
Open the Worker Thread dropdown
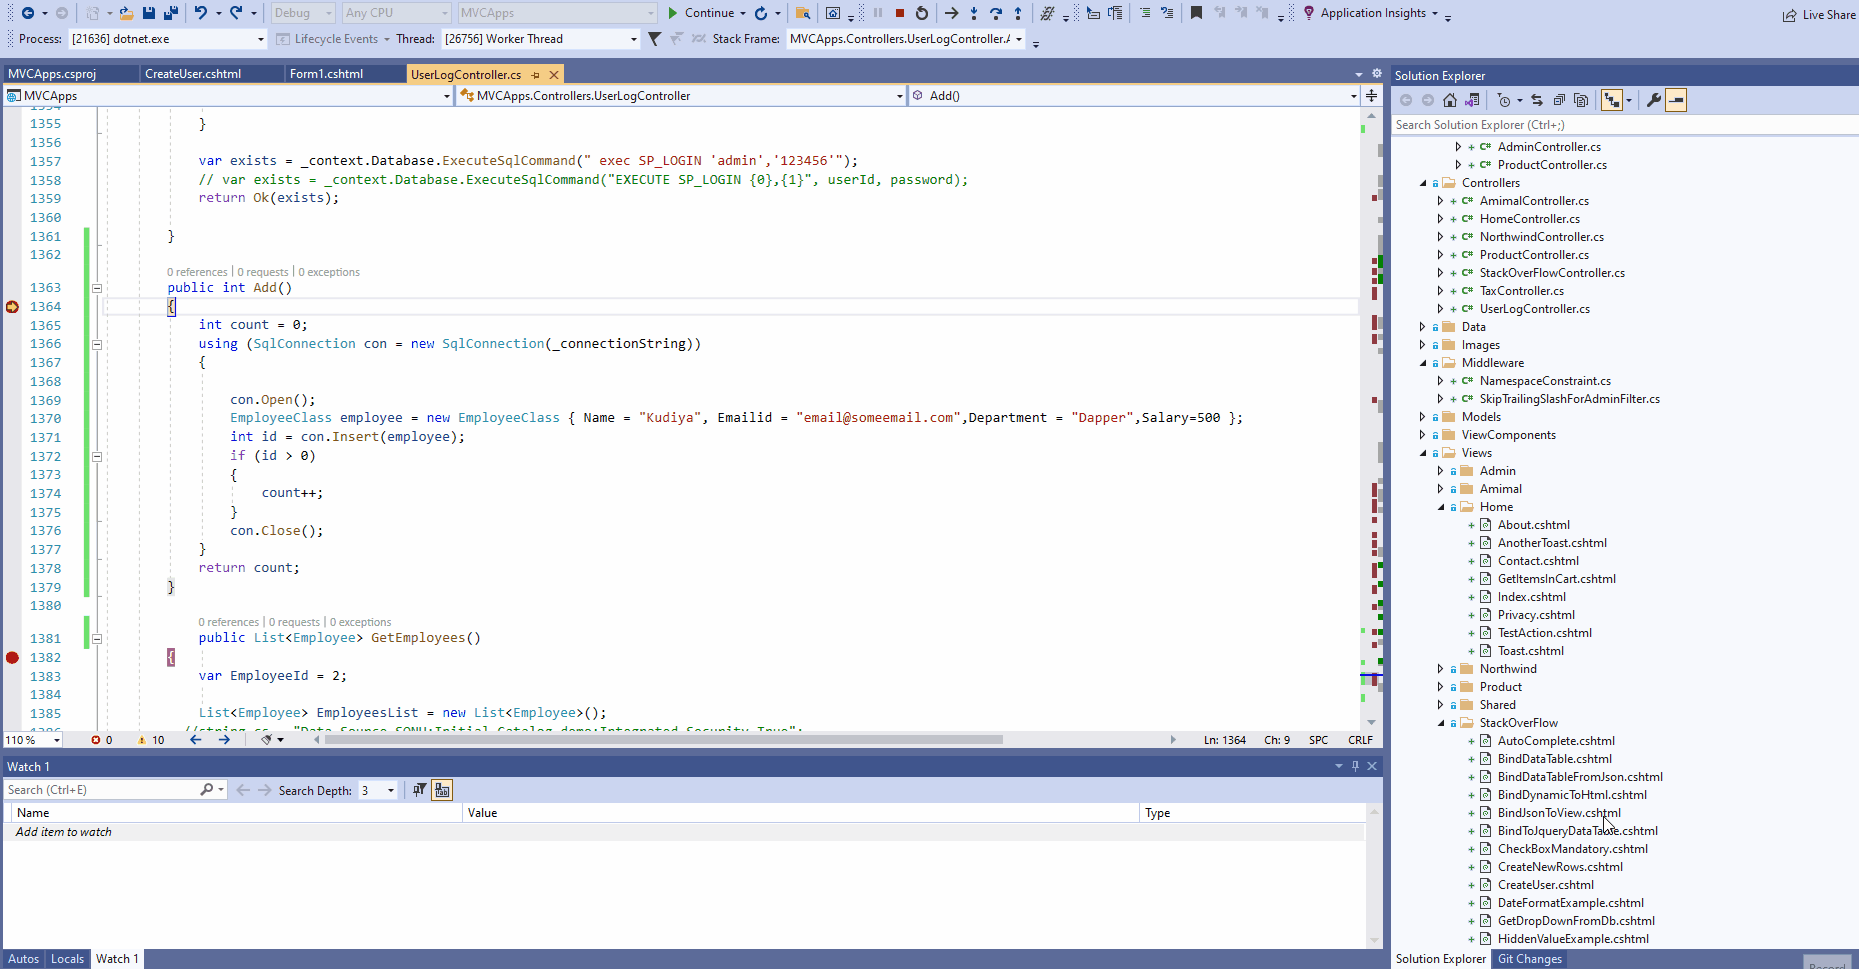click(632, 39)
